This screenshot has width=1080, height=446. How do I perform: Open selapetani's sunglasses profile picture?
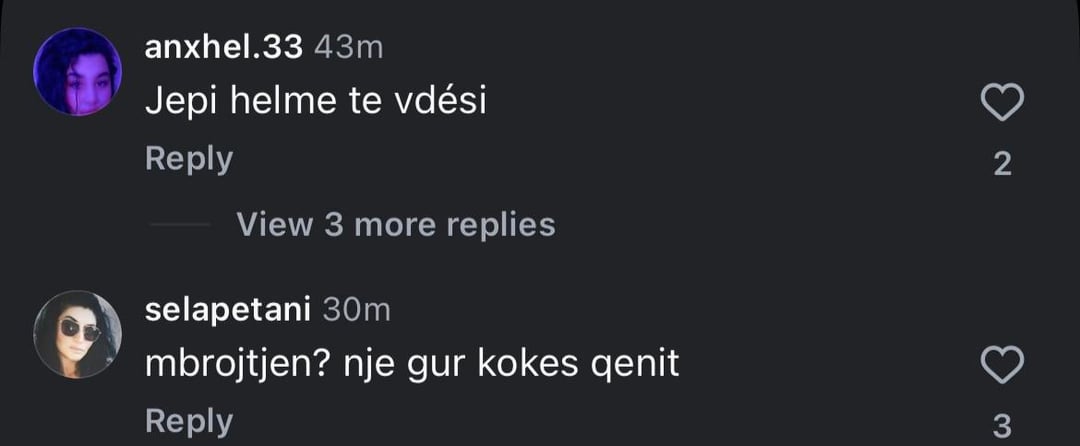tap(78, 334)
